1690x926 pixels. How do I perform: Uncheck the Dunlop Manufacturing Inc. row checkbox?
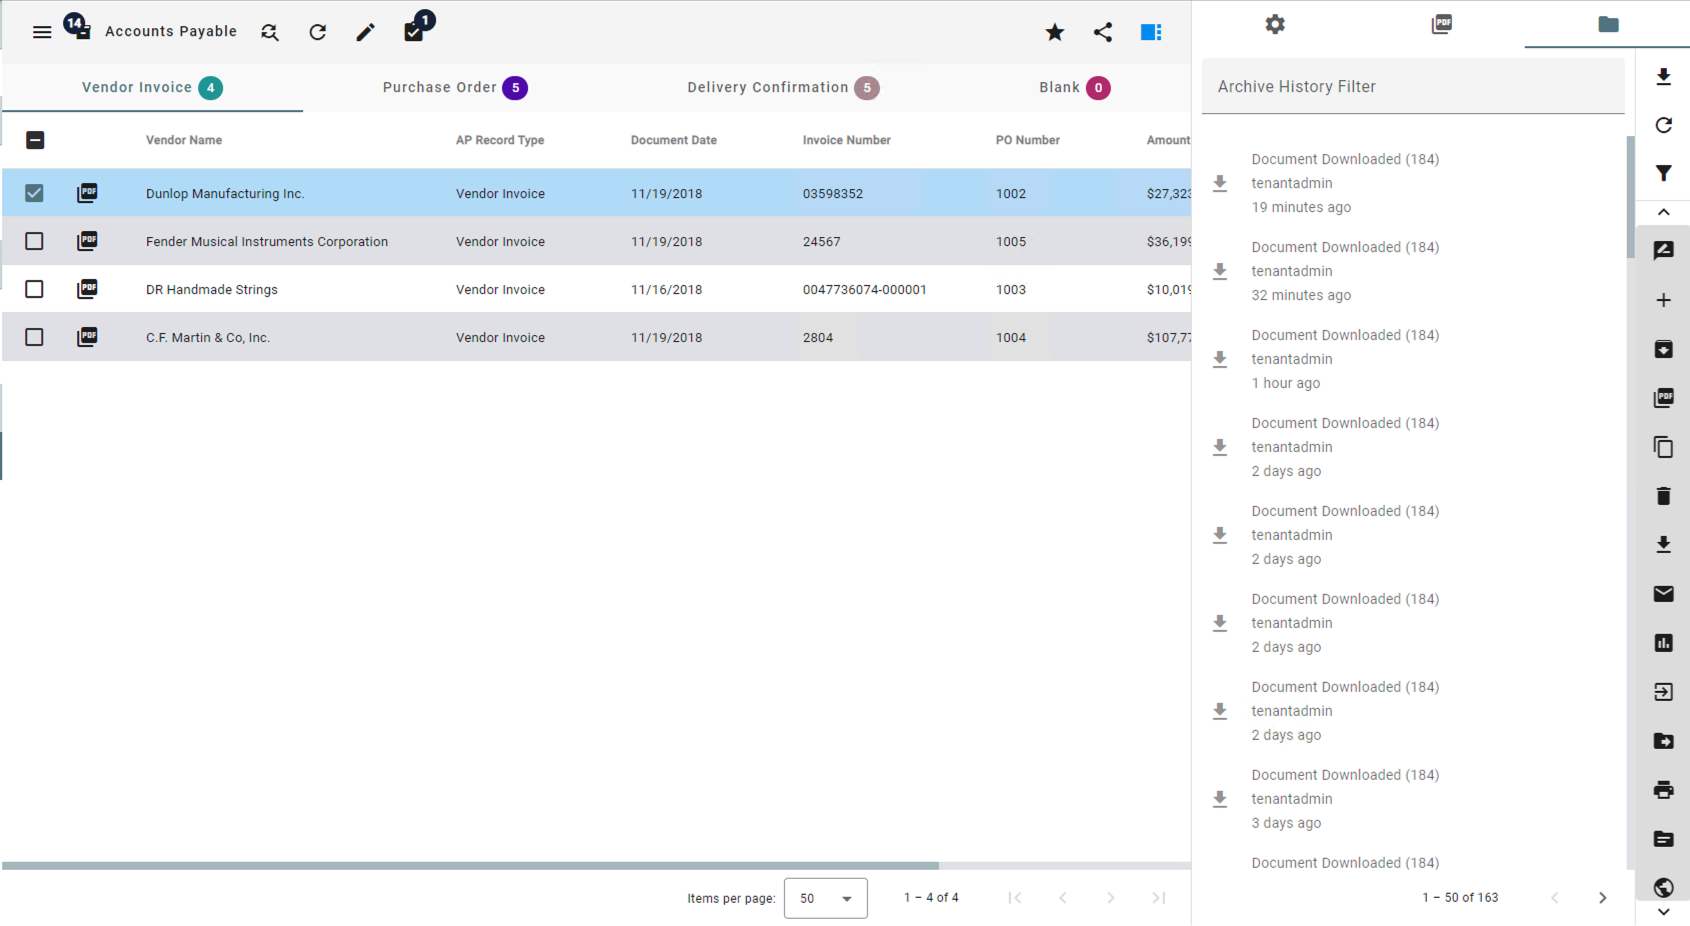34,193
